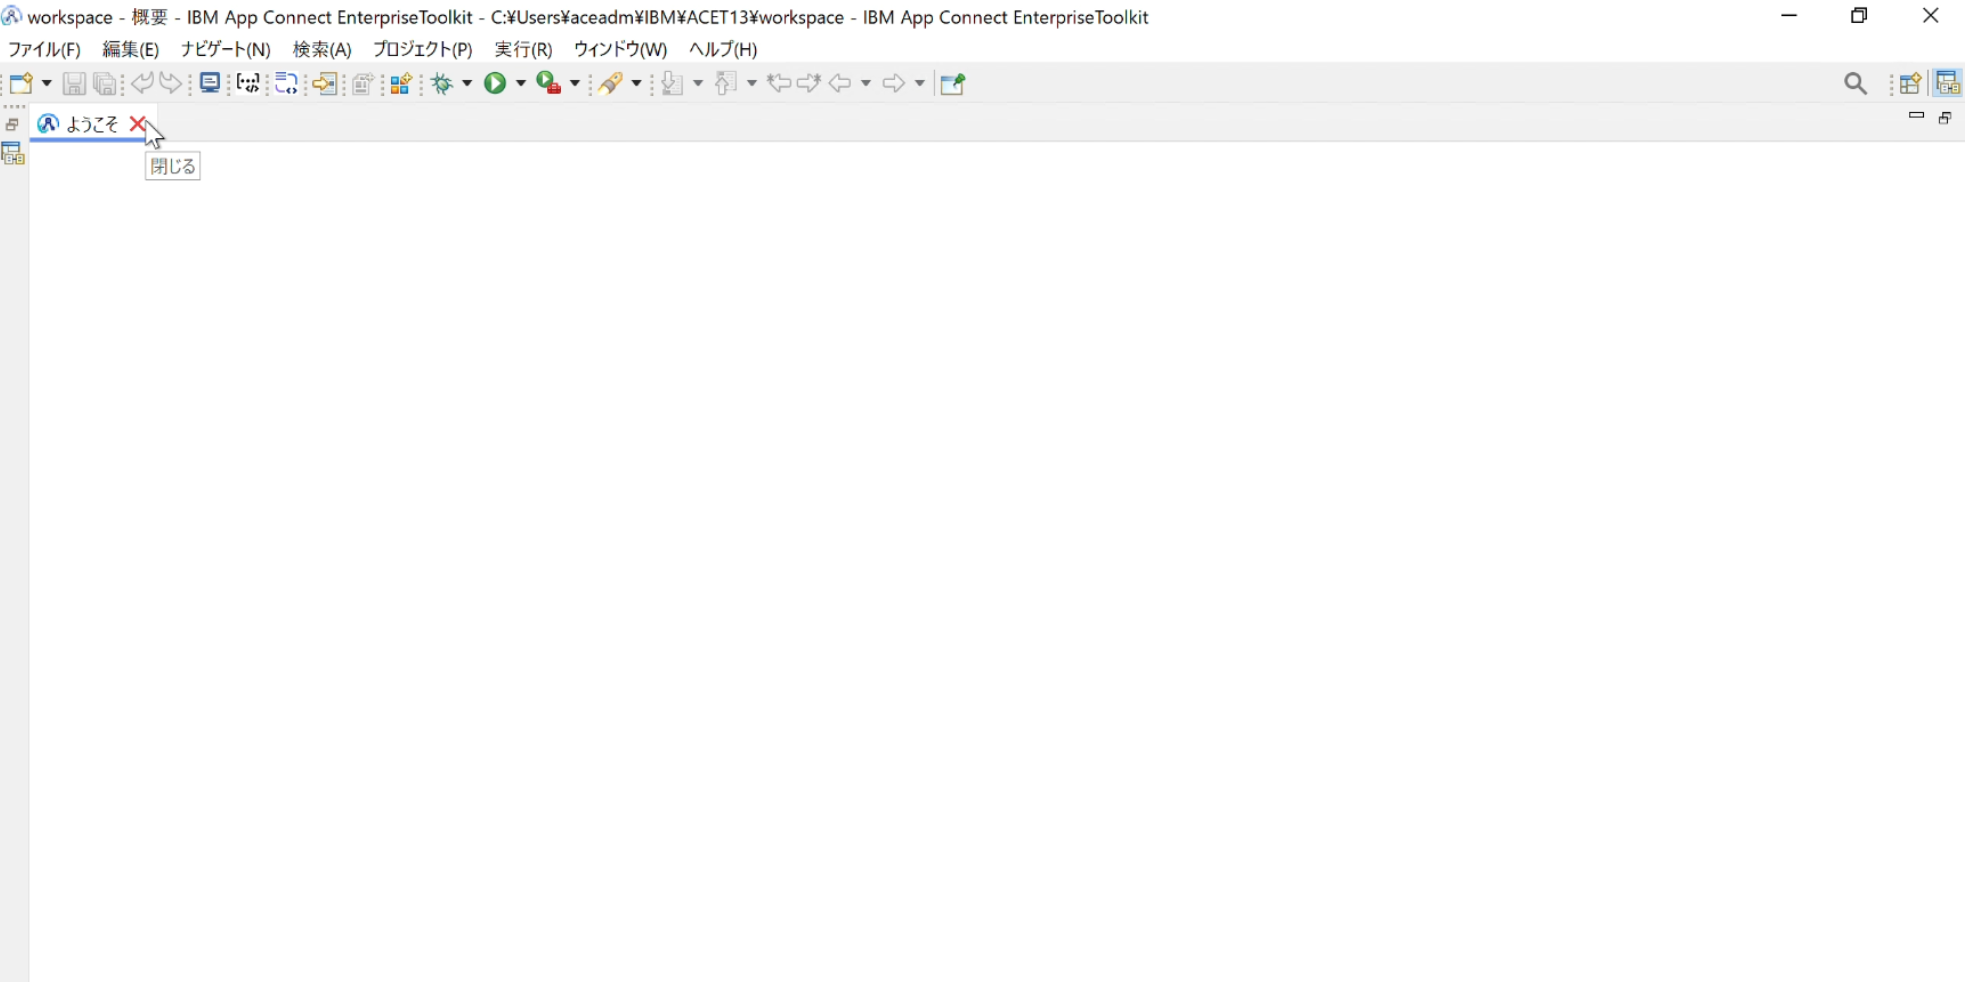Viewport: 1965px width, 982px height.
Task: Click the colored squares new-pattern icon
Action: pyautogui.click(x=401, y=84)
